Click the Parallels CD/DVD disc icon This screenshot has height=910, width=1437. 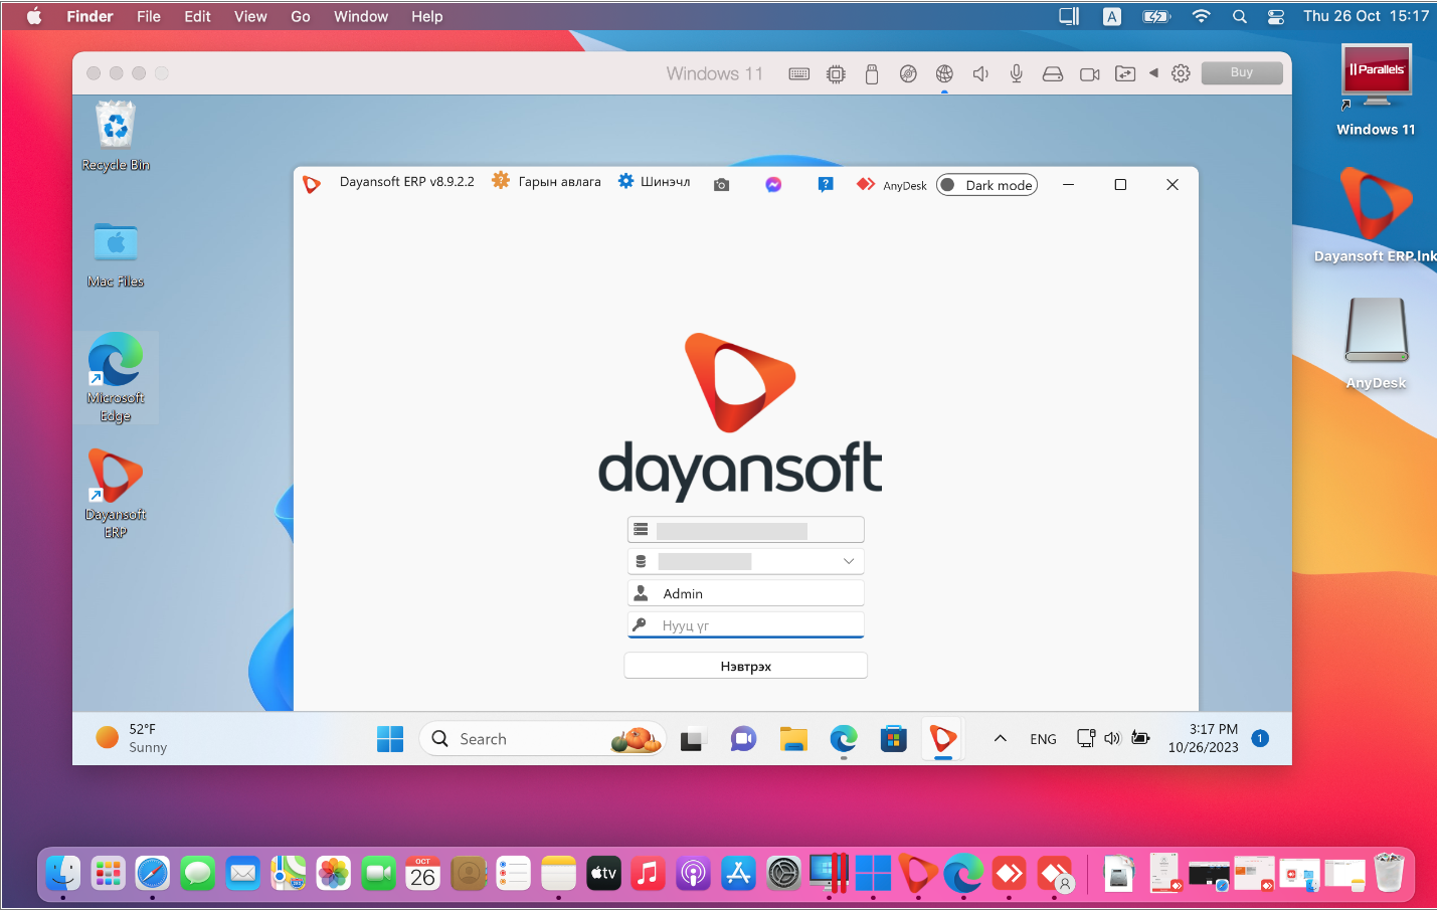[x=908, y=74]
